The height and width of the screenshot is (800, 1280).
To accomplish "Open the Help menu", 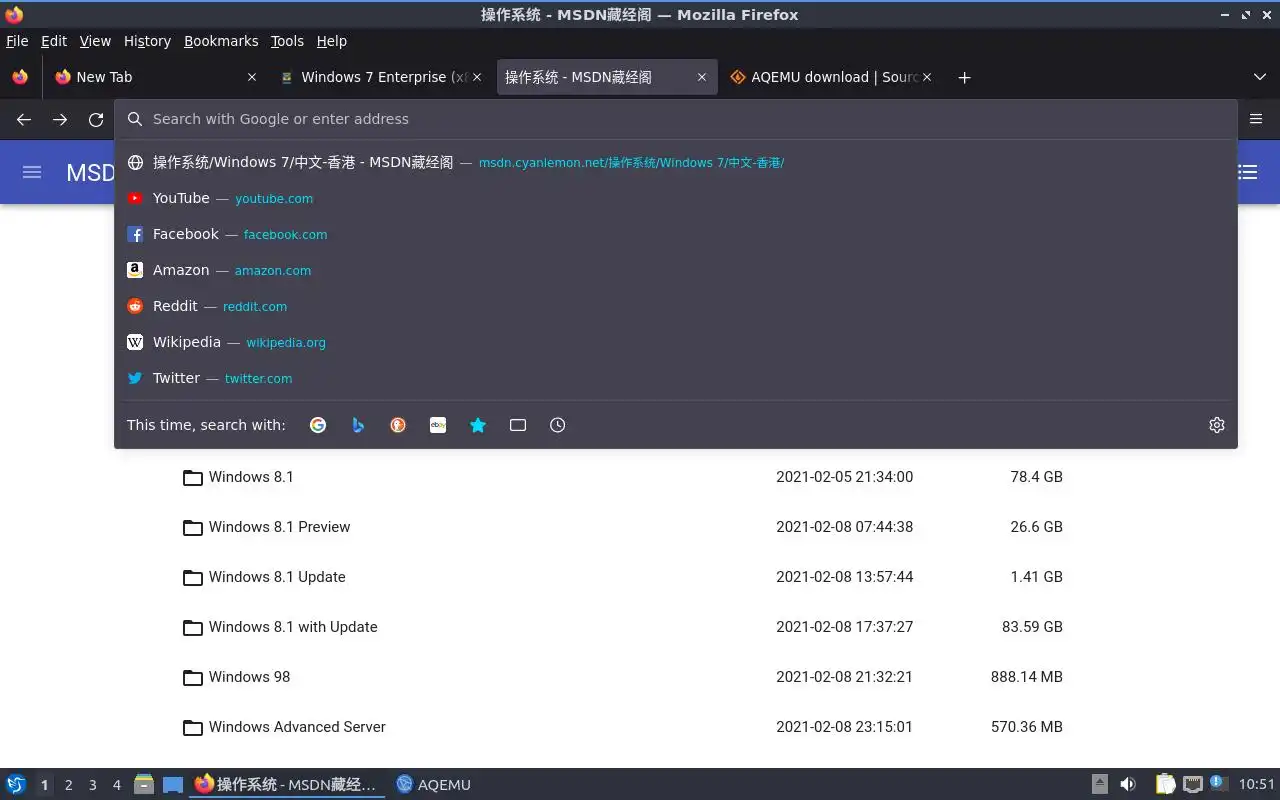I will (332, 41).
